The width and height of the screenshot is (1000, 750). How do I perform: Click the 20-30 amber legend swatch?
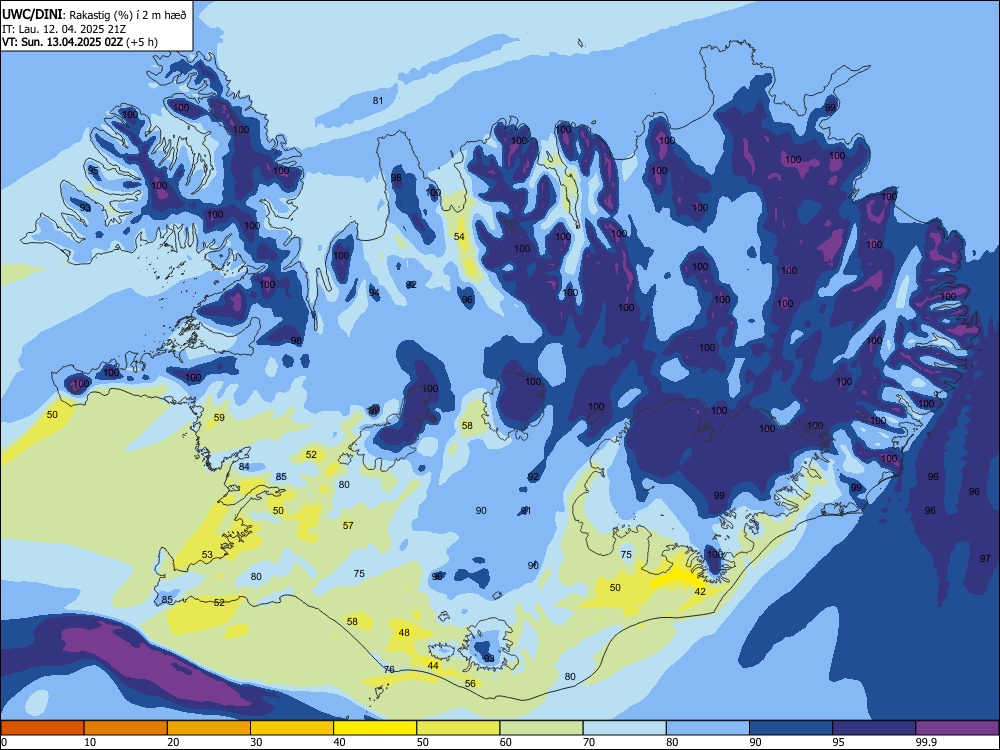(x=209, y=728)
